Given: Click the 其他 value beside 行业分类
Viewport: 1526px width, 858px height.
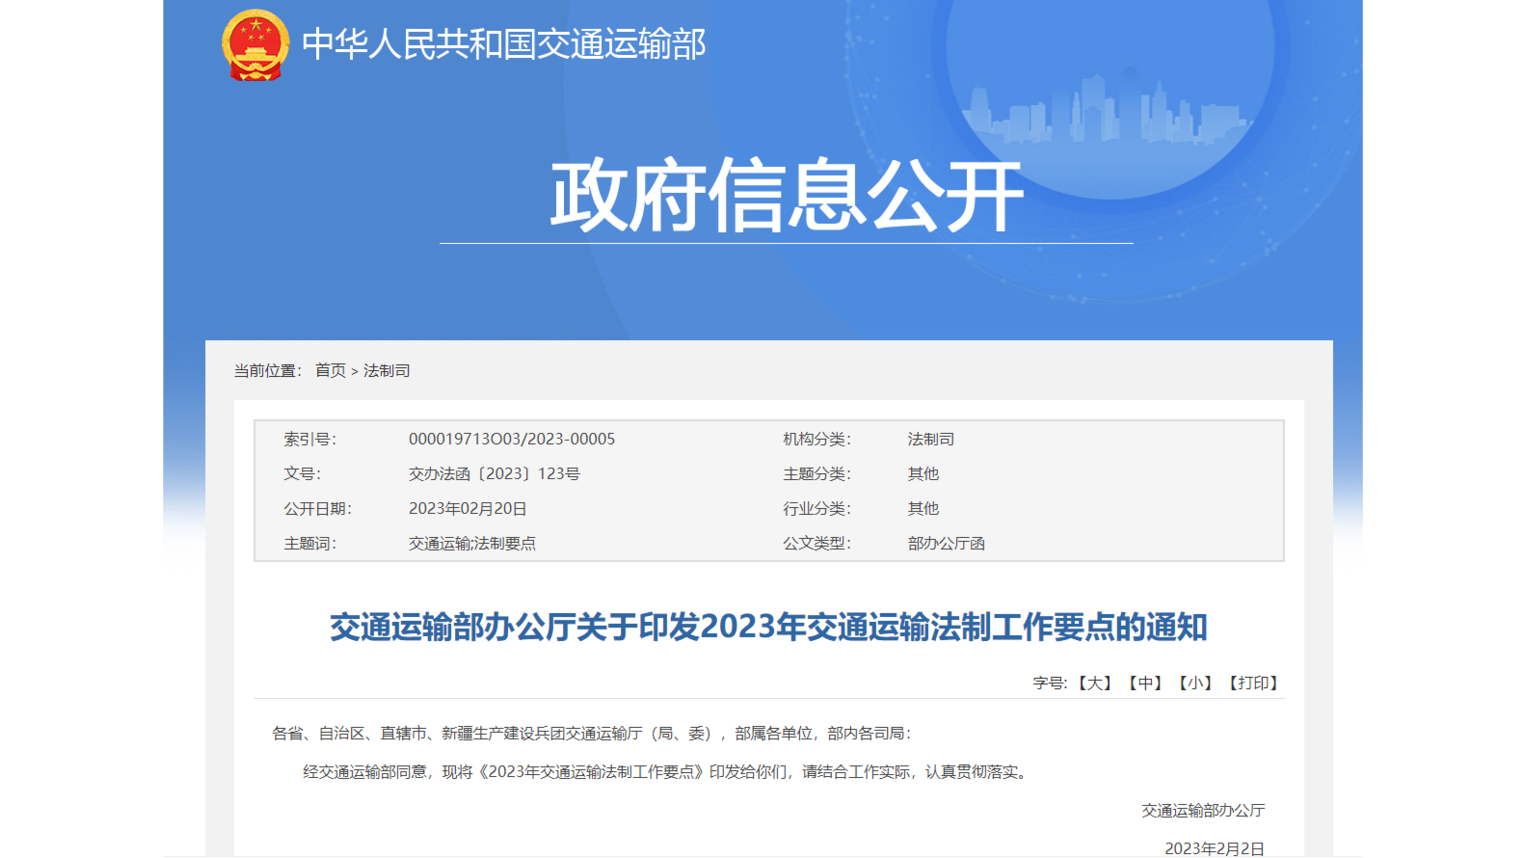Looking at the screenshot, I should (x=923, y=509).
